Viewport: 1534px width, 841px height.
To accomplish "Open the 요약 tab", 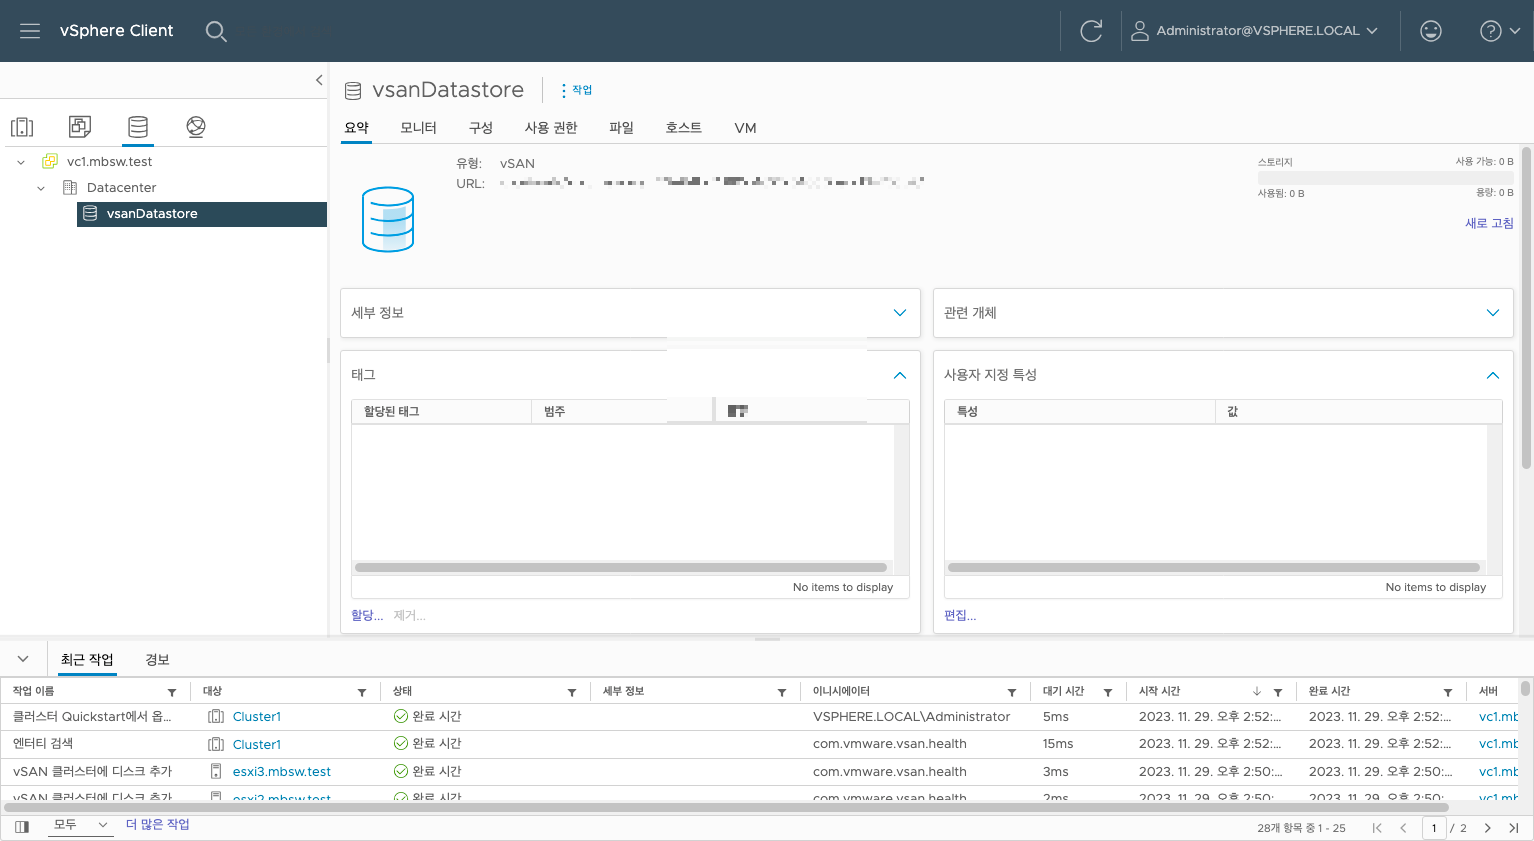I will [x=356, y=128].
